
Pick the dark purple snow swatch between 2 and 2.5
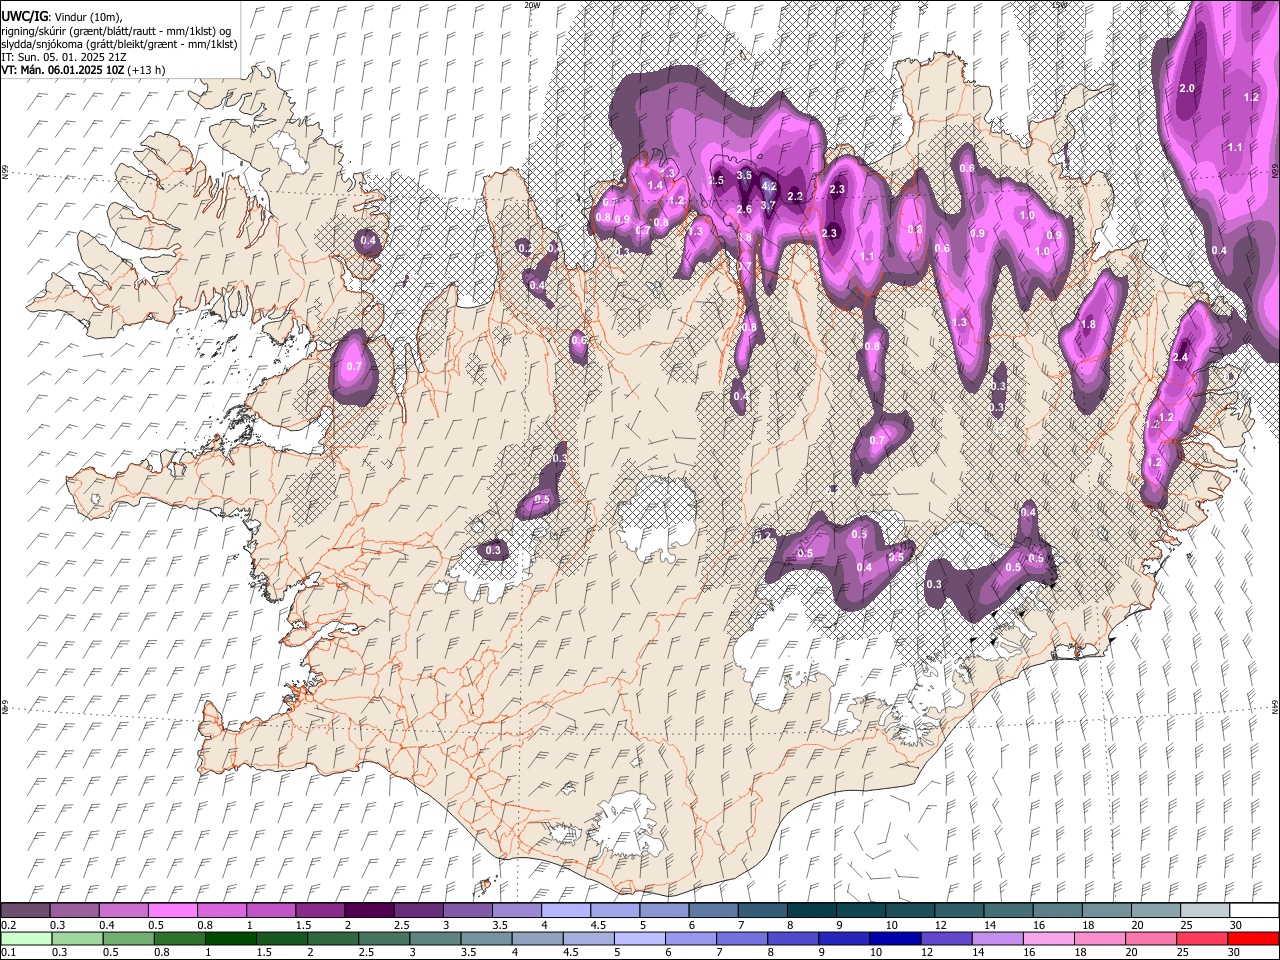(x=368, y=911)
